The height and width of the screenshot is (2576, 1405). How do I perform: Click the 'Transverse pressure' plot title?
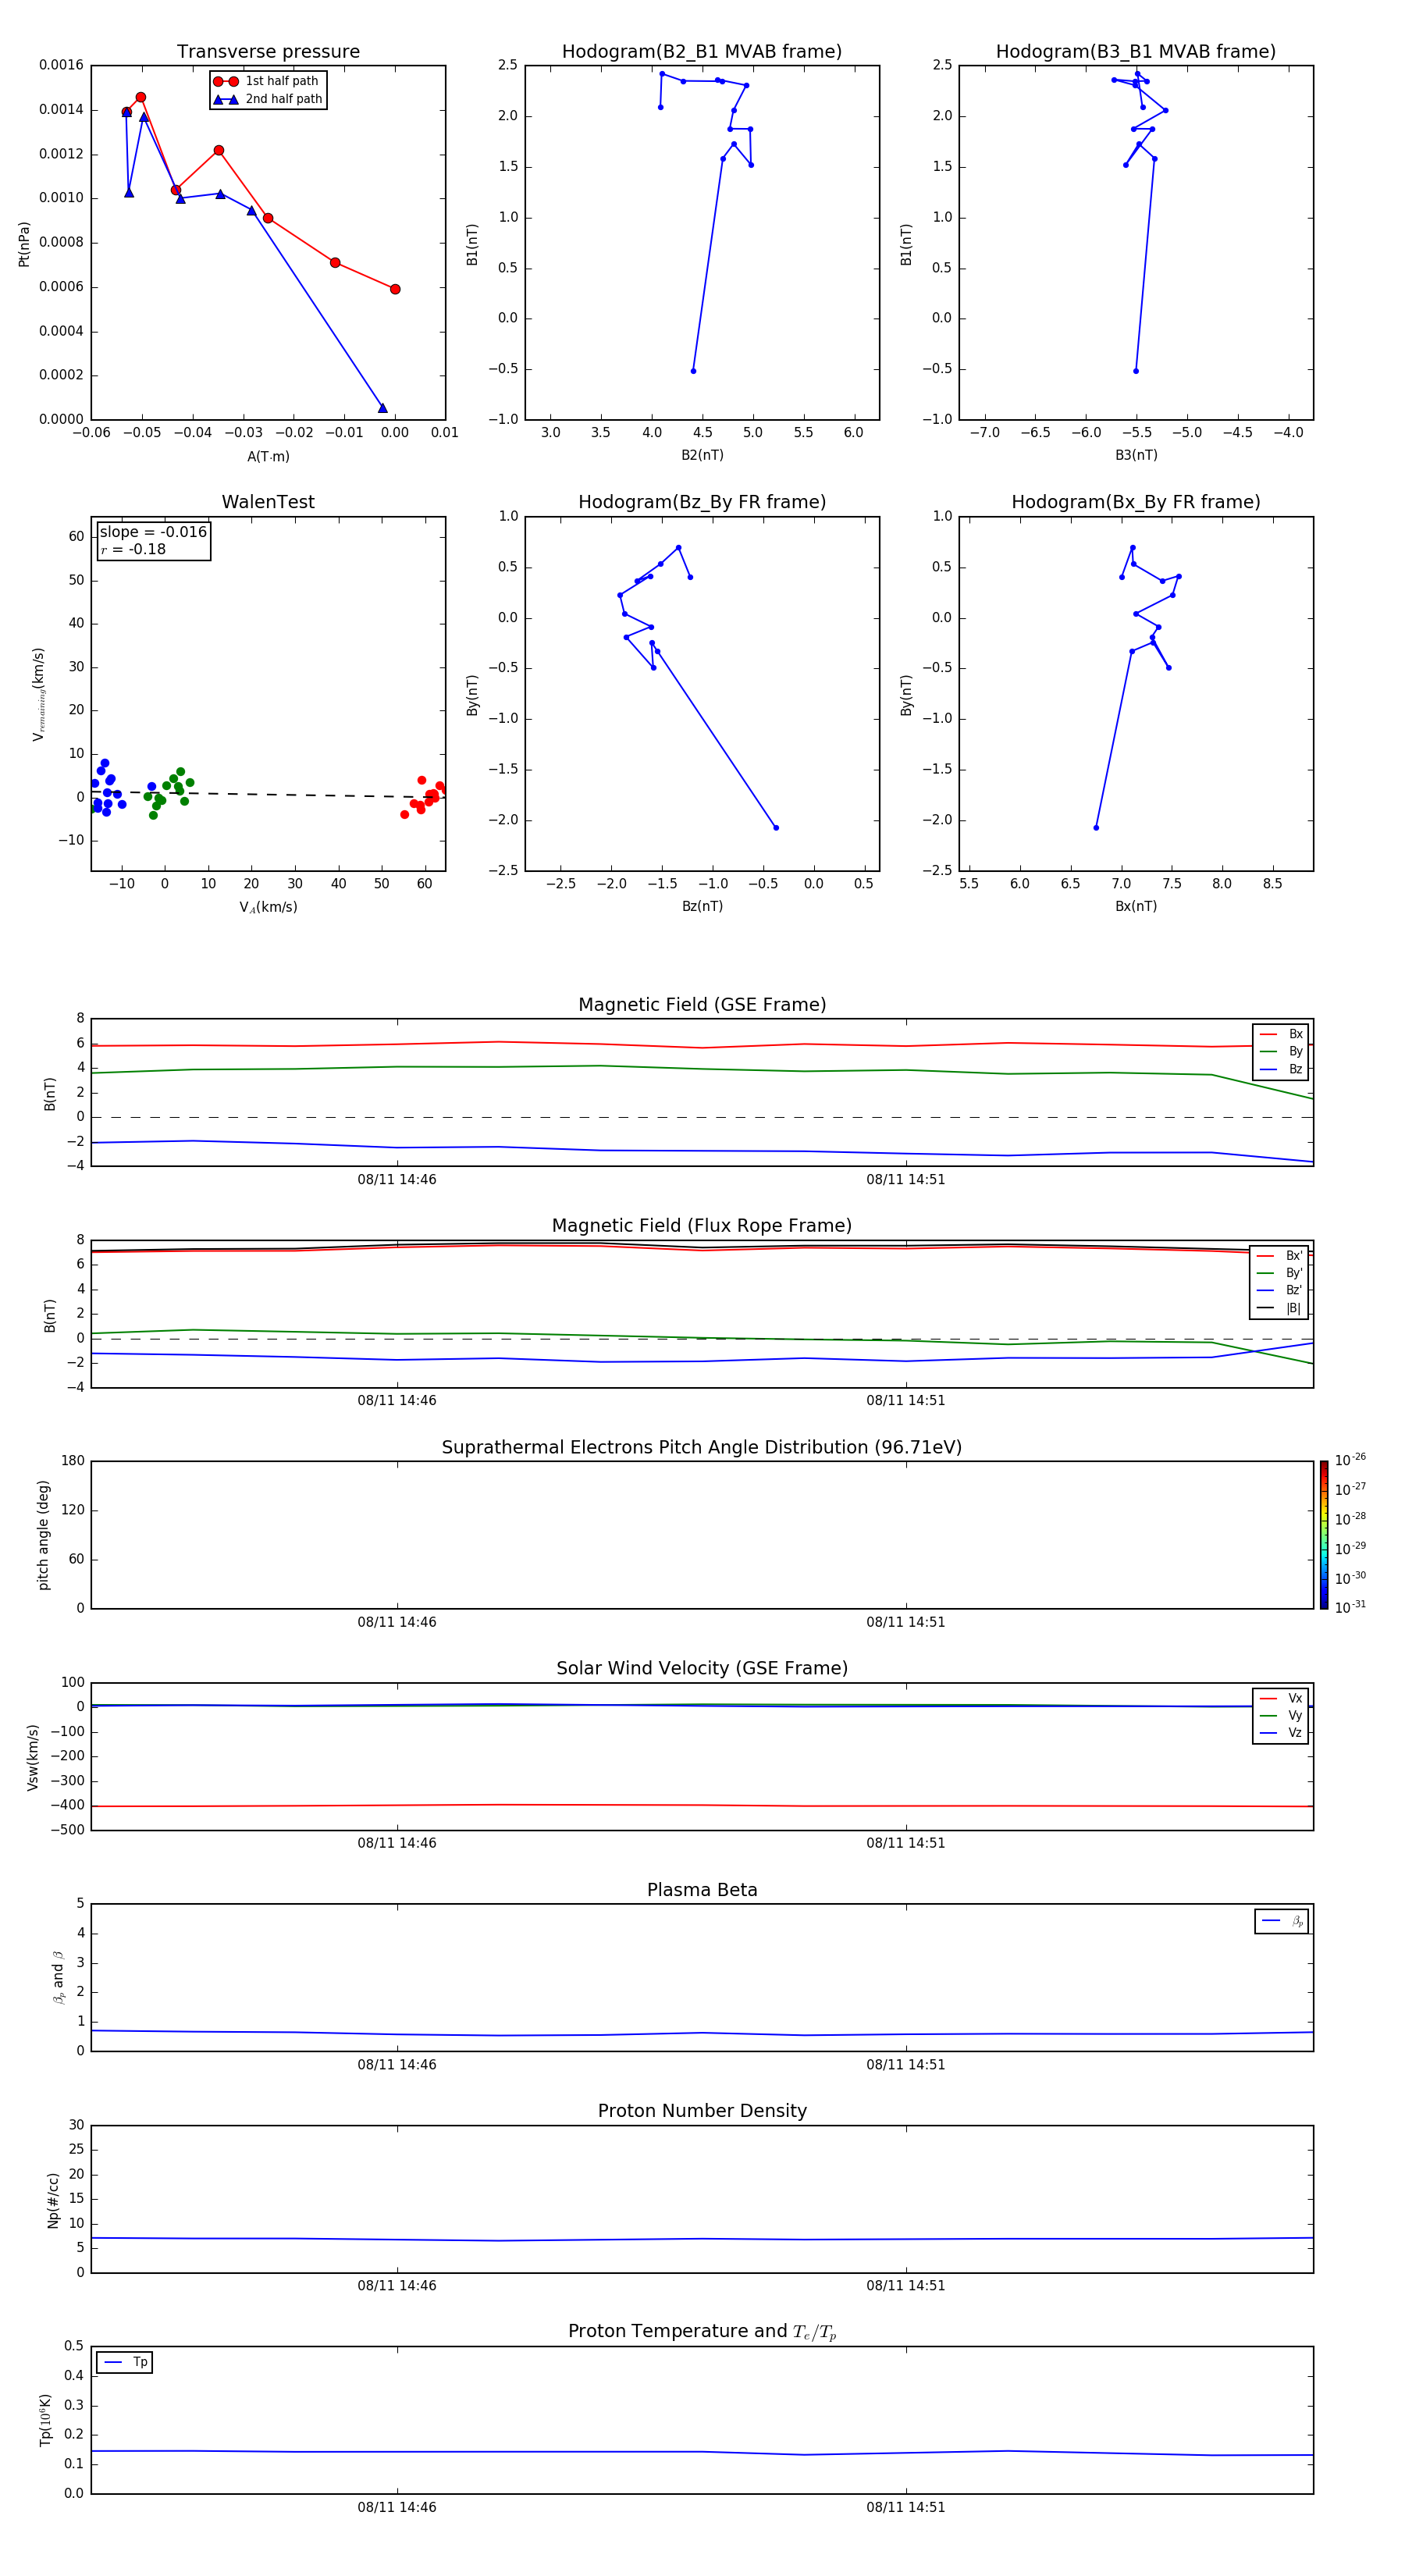pyautogui.click(x=268, y=51)
